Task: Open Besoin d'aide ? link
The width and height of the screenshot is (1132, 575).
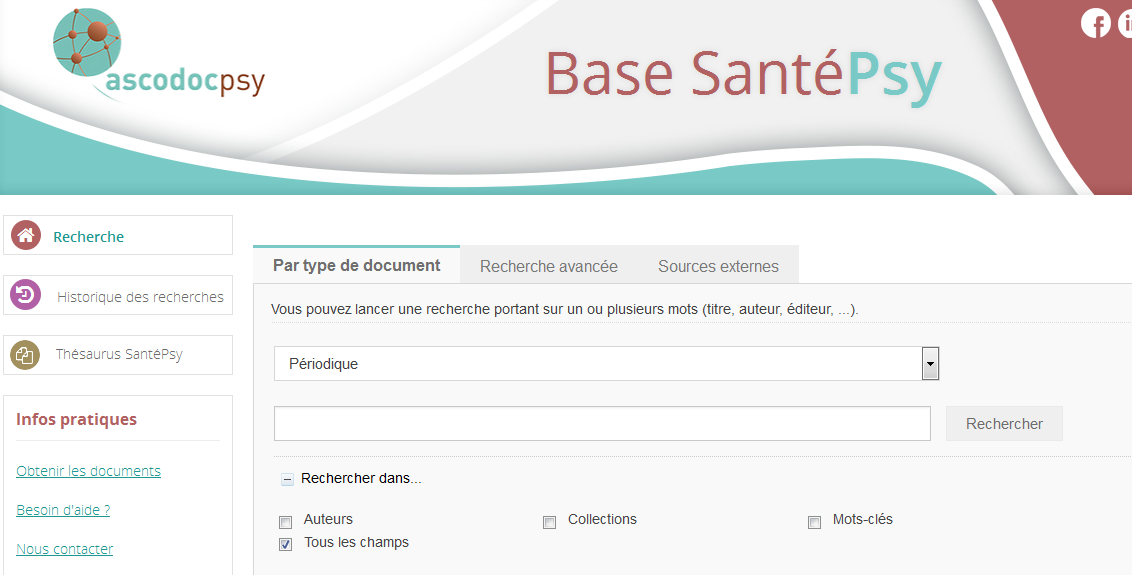Action: (x=63, y=510)
